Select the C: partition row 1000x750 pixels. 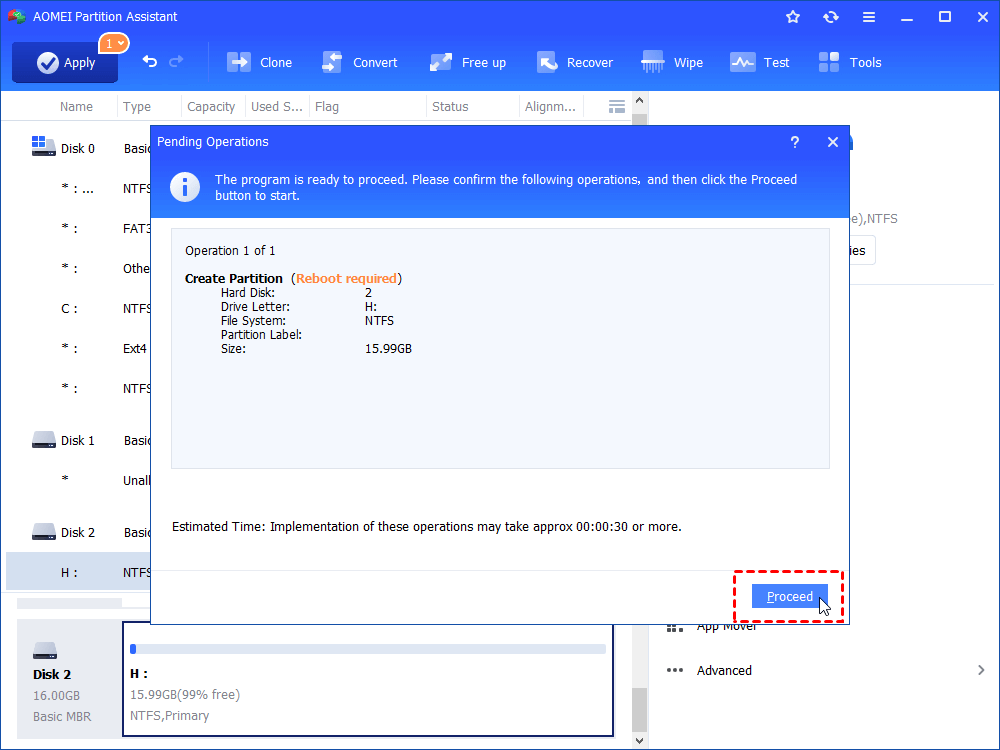[78, 308]
